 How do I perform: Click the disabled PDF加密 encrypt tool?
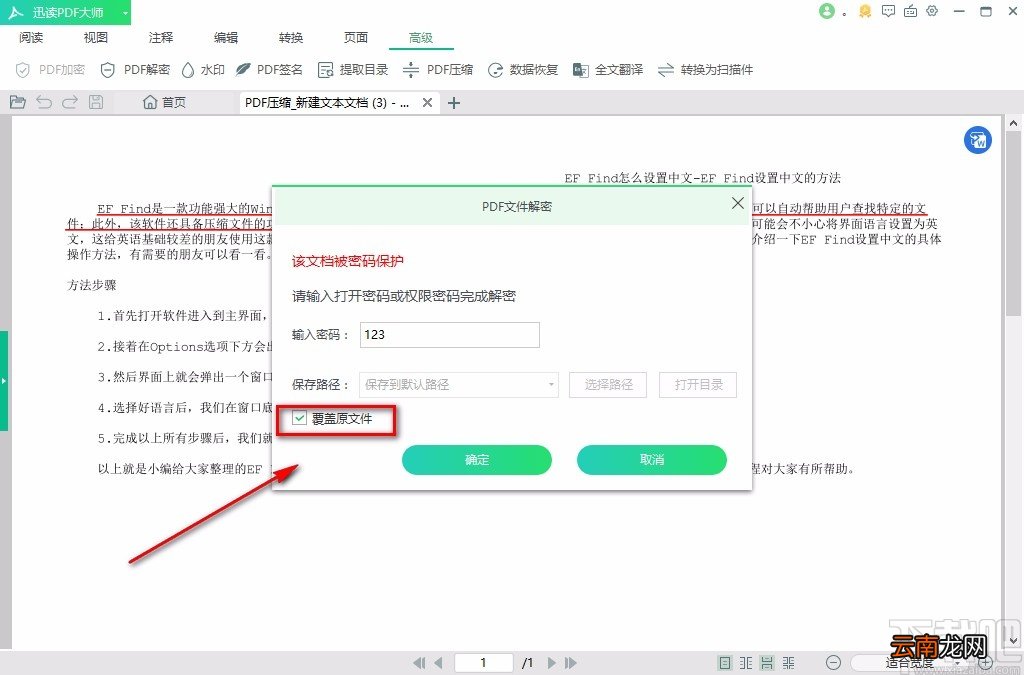[x=50, y=70]
